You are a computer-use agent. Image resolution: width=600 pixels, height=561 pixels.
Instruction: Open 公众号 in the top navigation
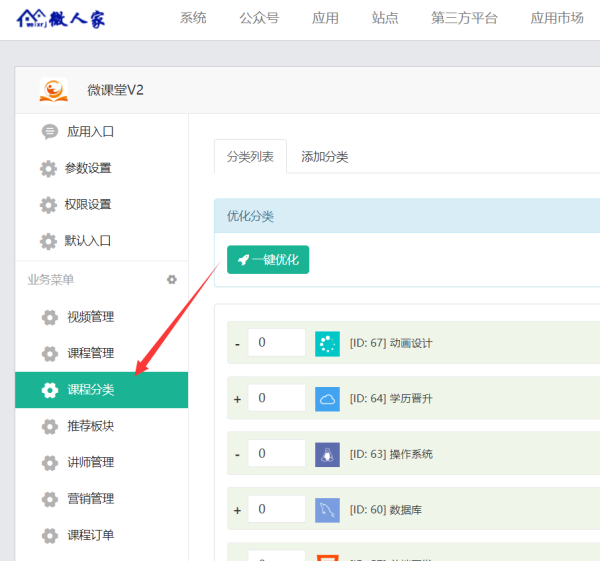point(259,18)
